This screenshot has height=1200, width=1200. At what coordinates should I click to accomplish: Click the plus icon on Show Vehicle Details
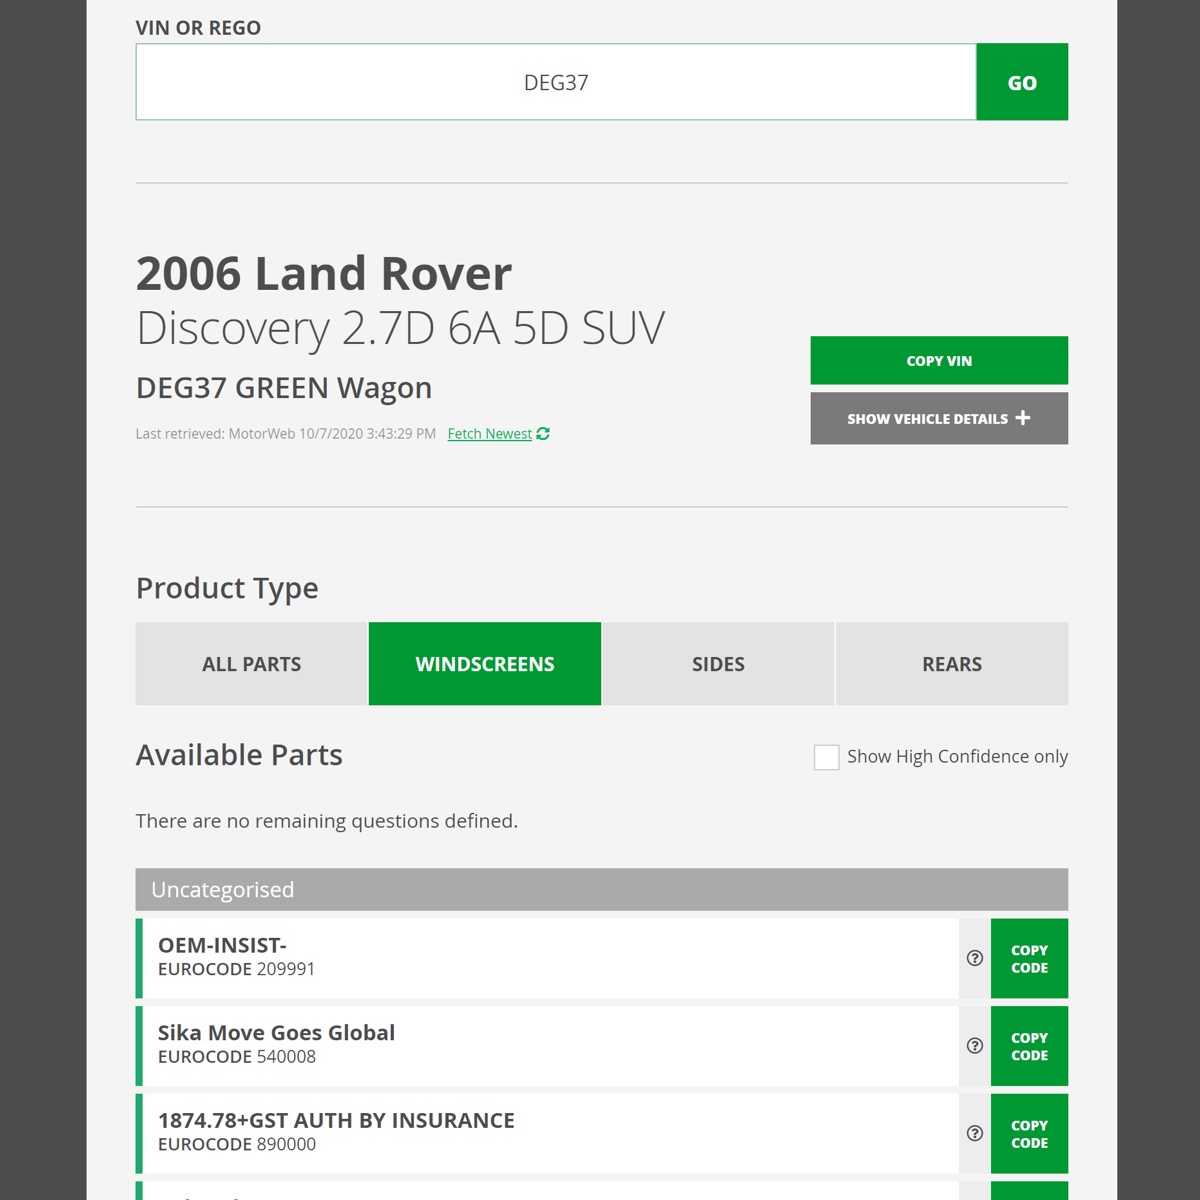point(1023,418)
